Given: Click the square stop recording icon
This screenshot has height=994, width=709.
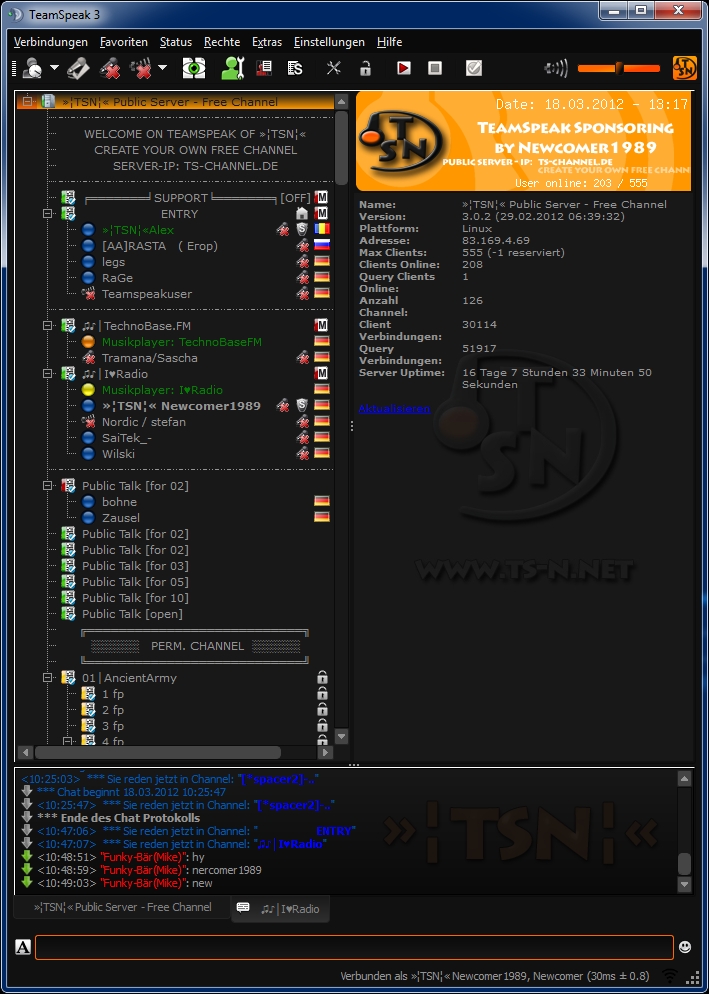Looking at the screenshot, I should [435, 68].
